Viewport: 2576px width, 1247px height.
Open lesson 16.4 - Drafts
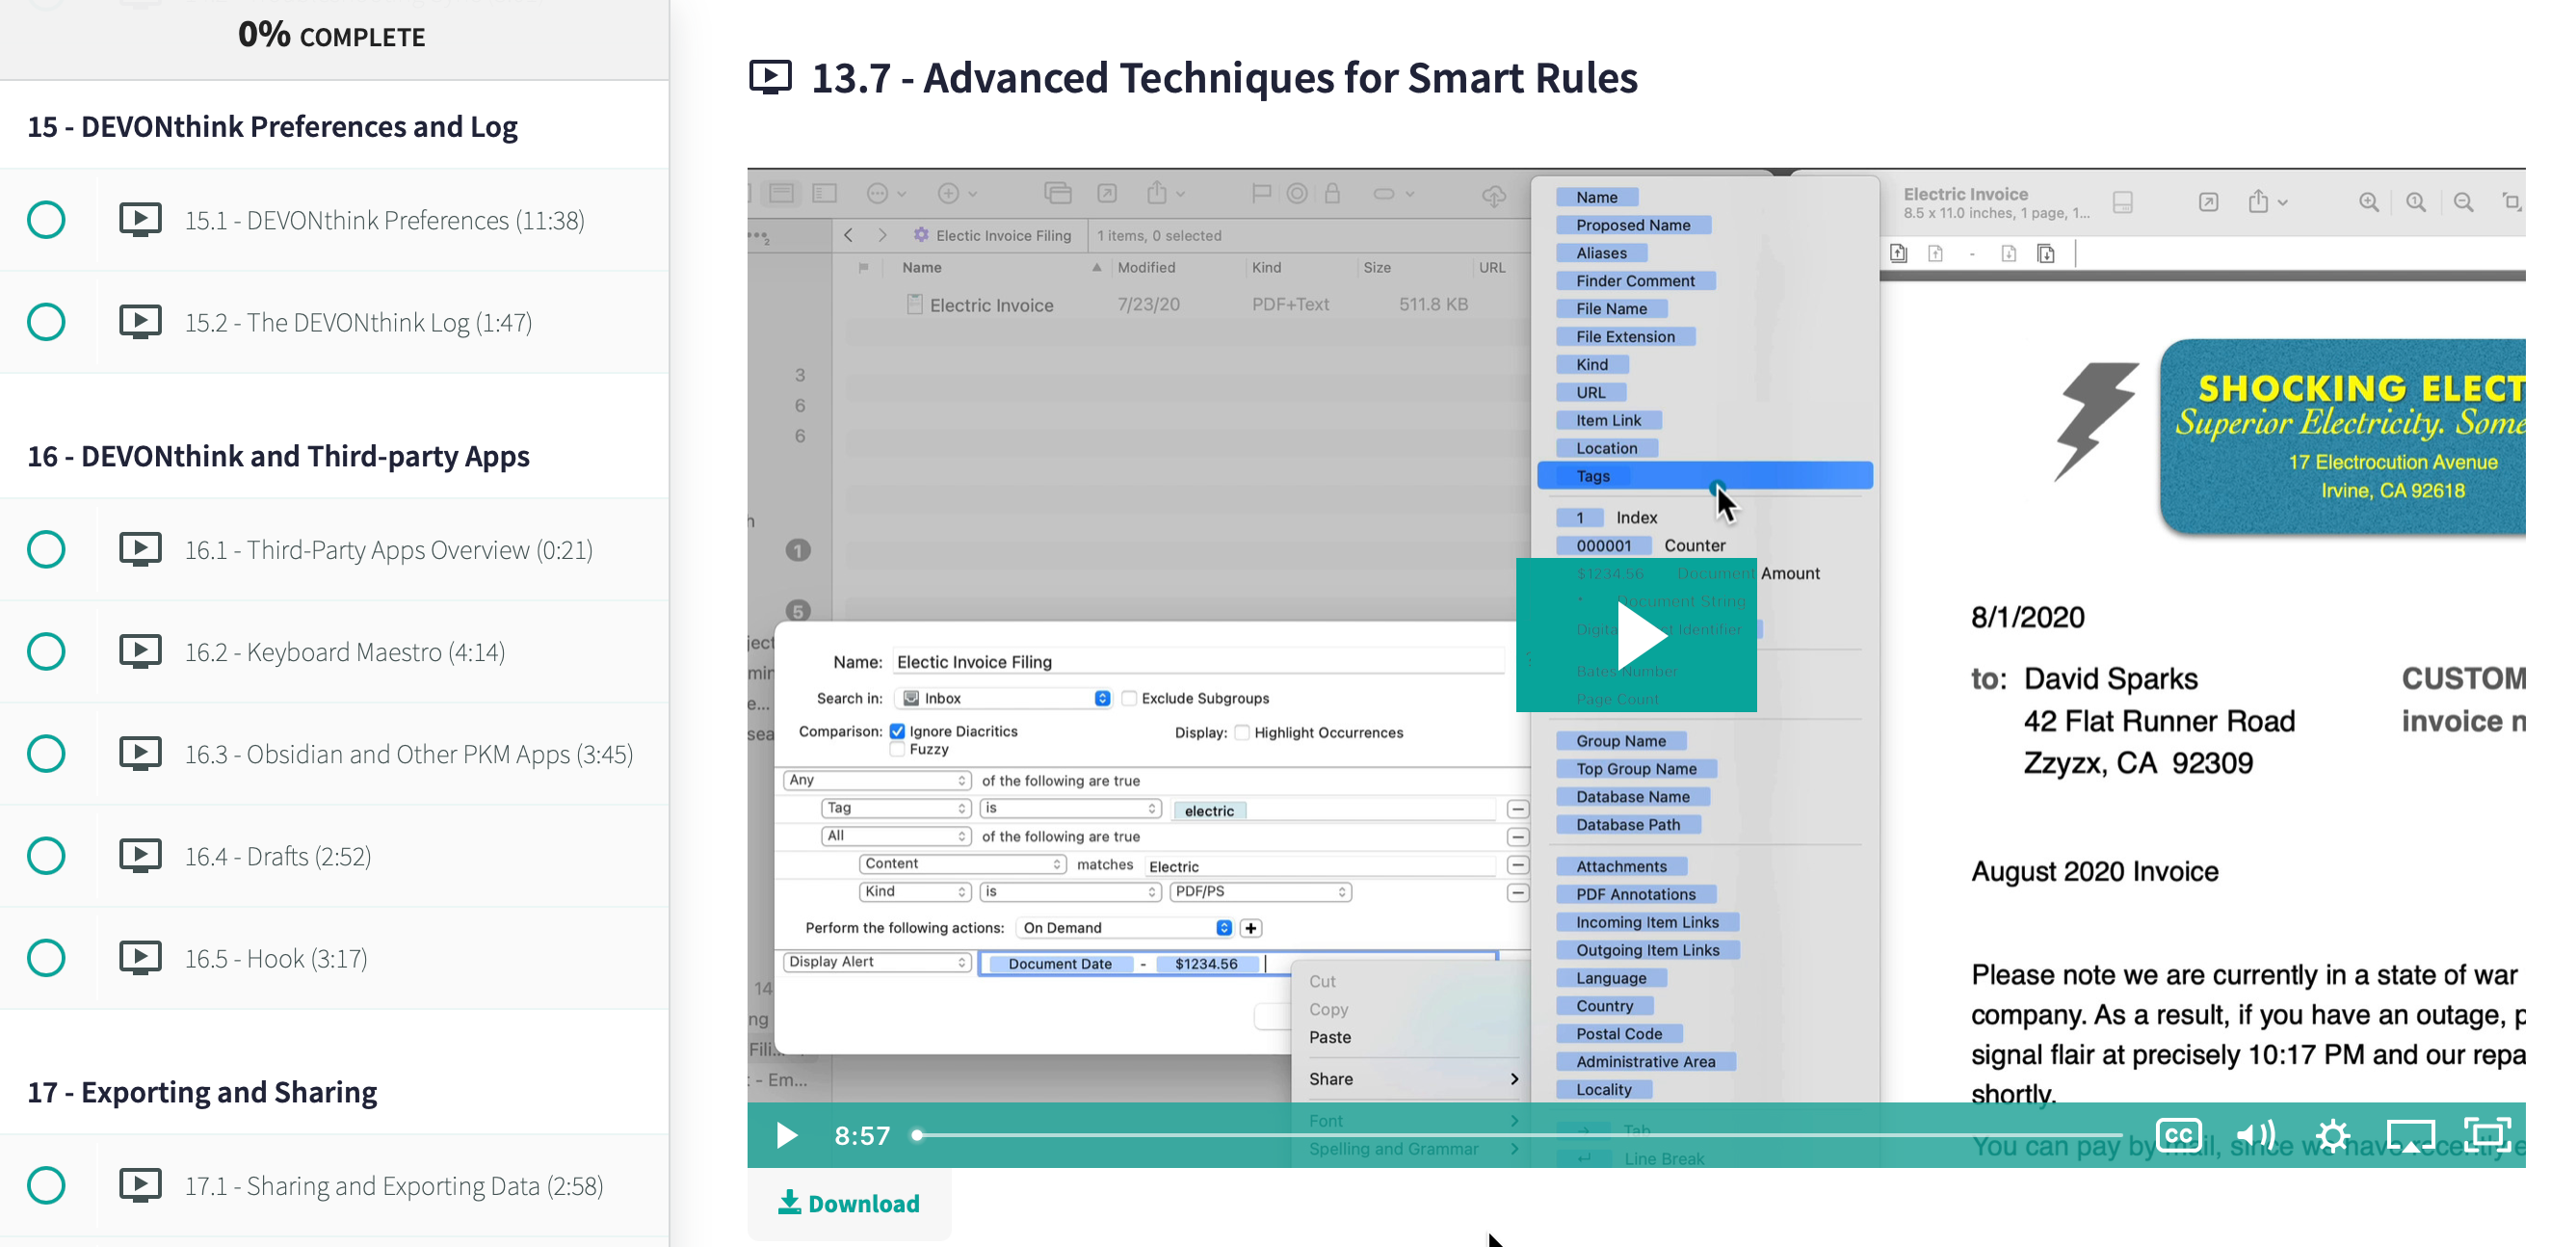[277, 856]
